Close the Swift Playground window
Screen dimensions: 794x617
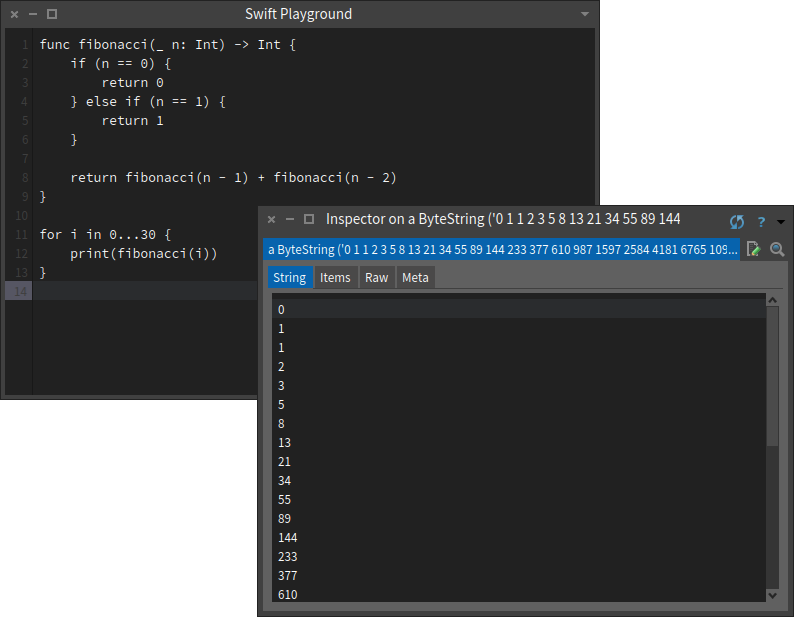point(14,14)
